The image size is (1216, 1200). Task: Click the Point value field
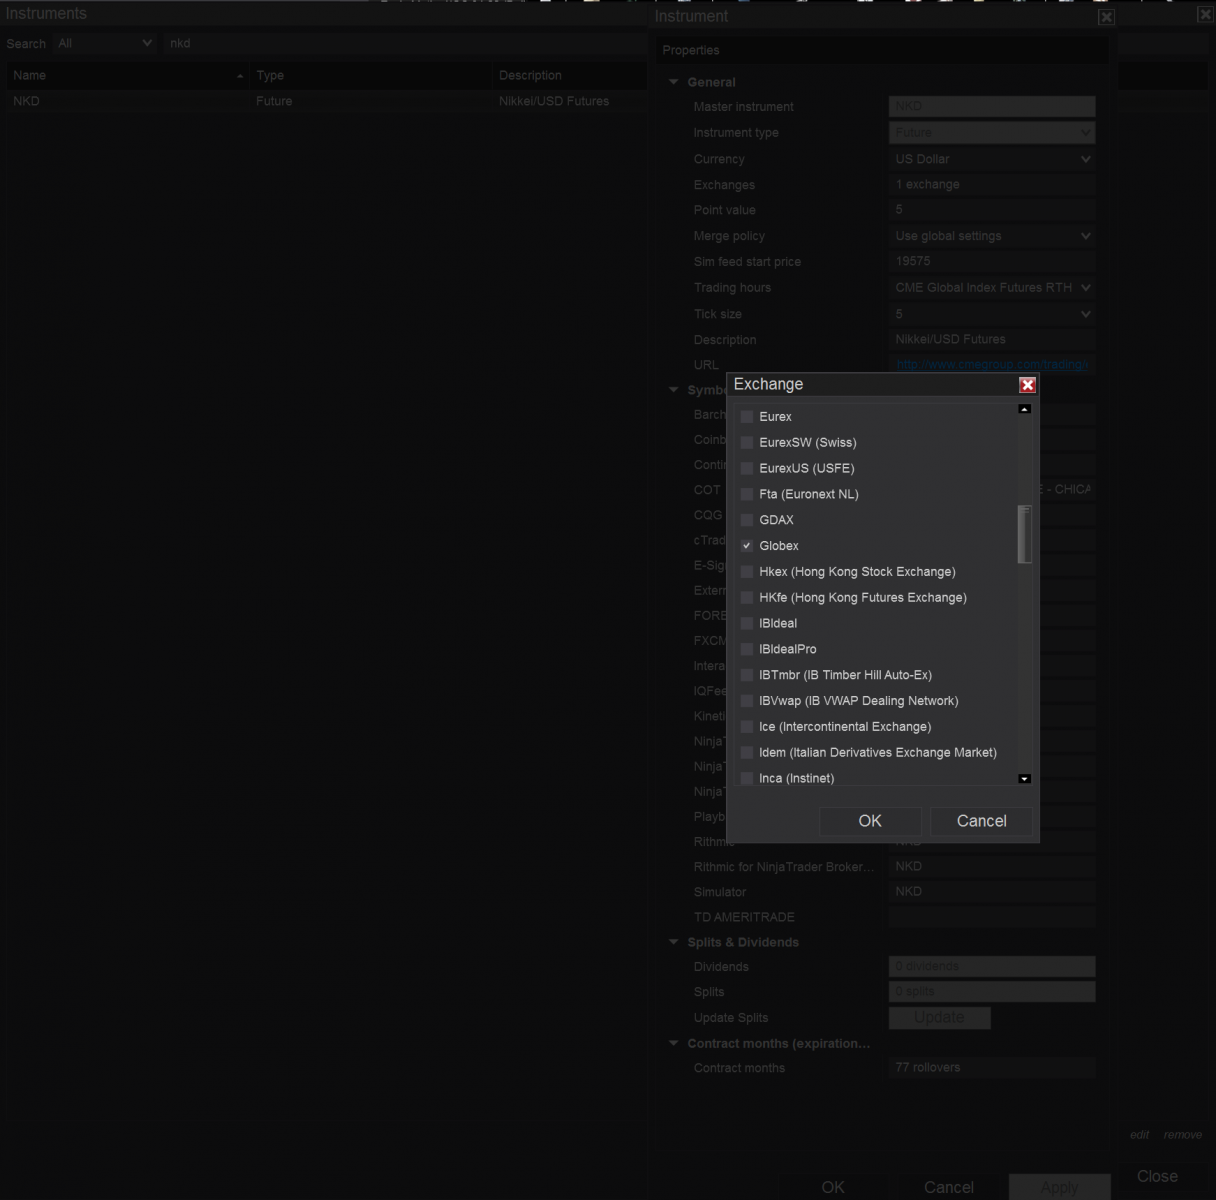click(x=992, y=210)
